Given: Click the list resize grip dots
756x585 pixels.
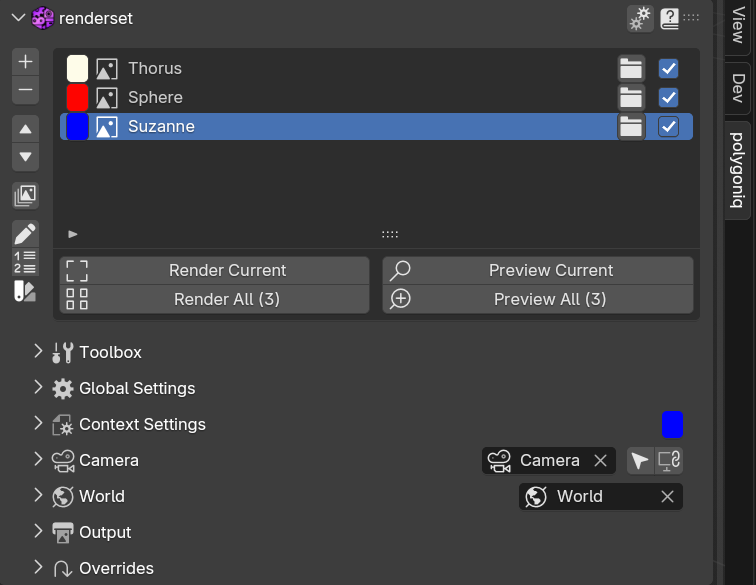Looking at the screenshot, I should point(390,234).
